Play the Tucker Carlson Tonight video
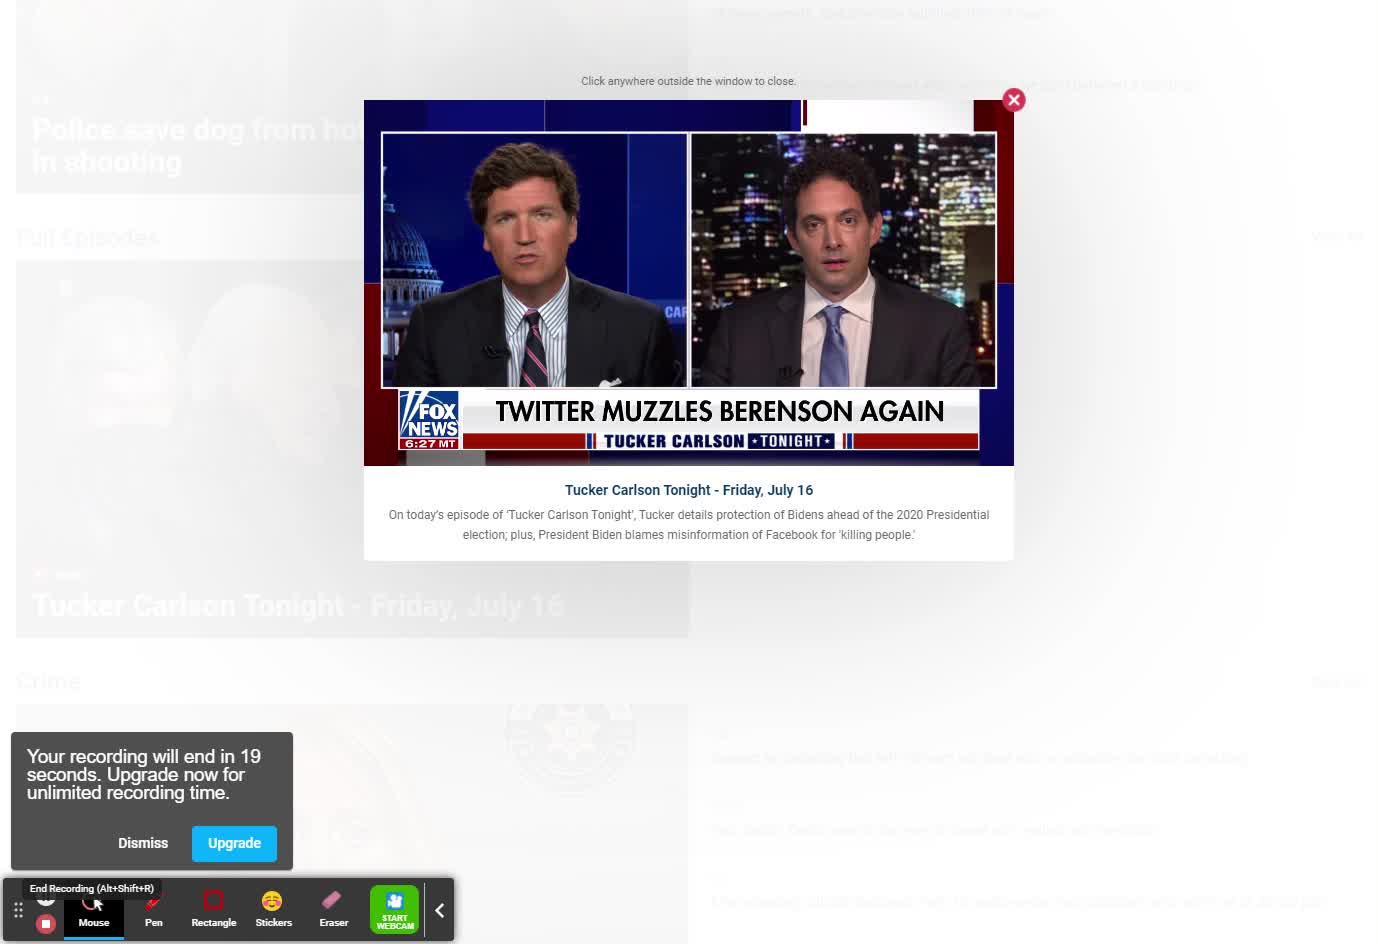 (x=689, y=283)
